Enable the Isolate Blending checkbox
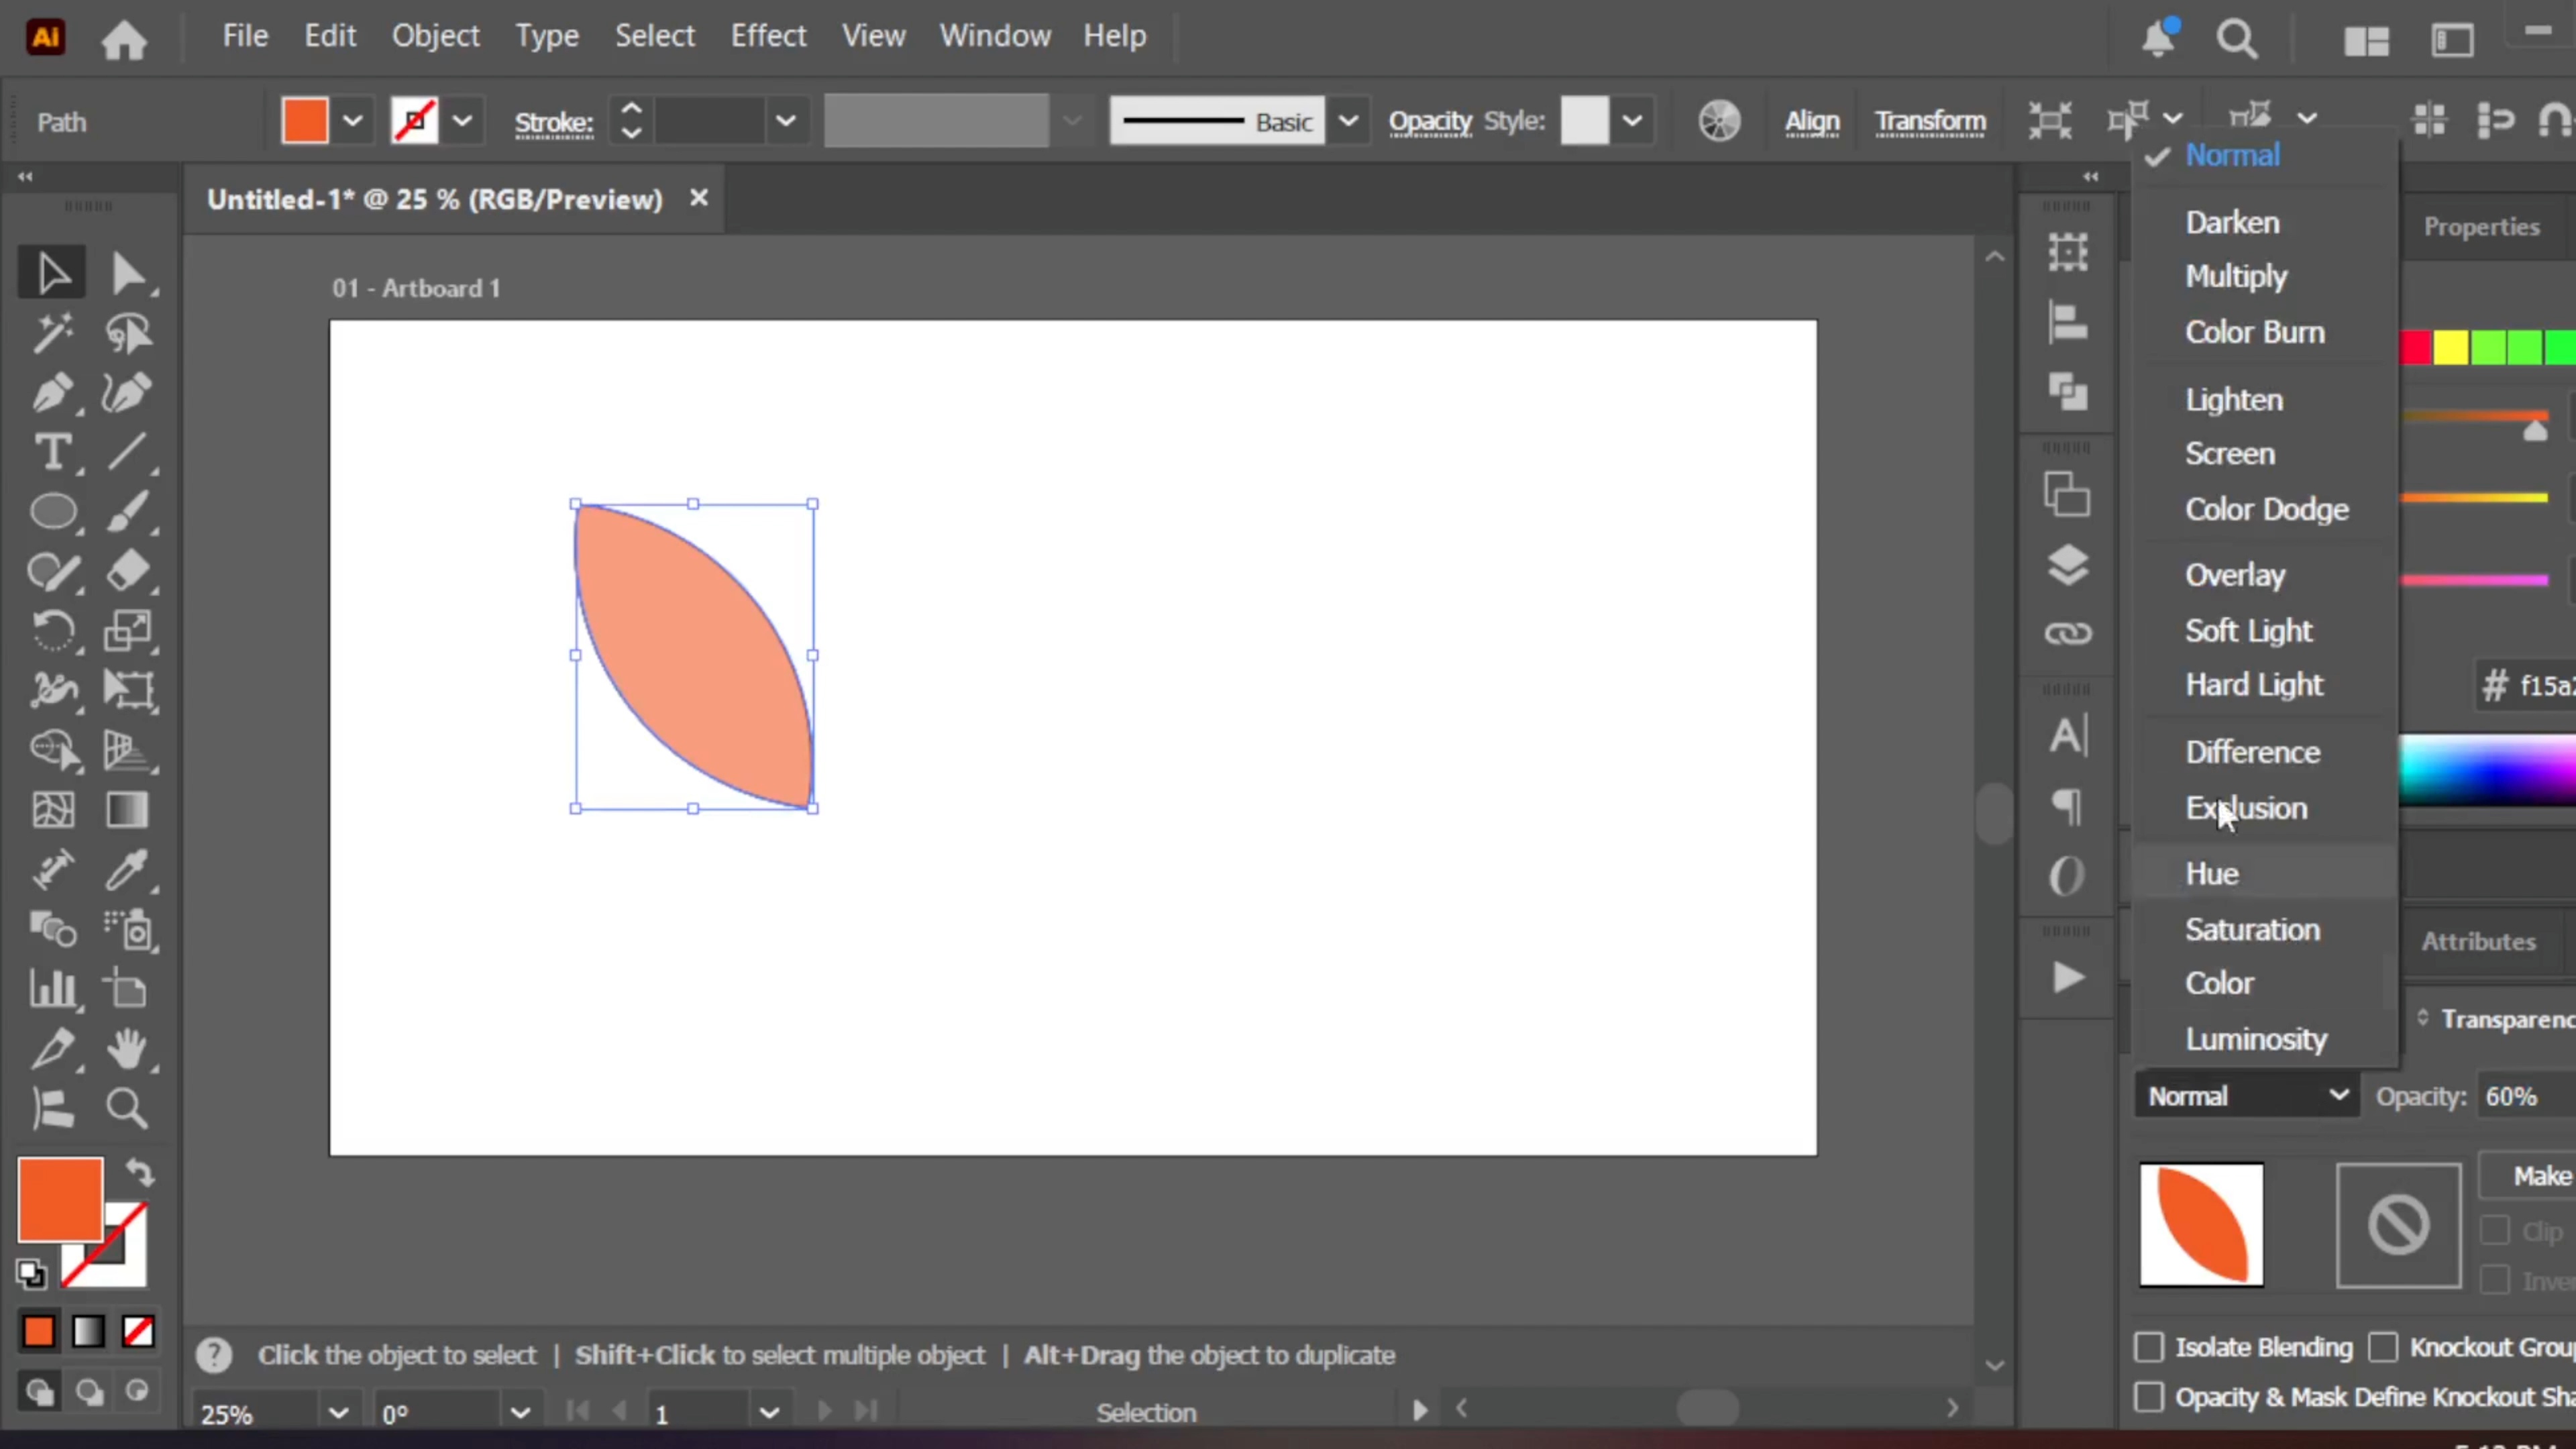The width and height of the screenshot is (2576, 1449). (x=2149, y=1347)
